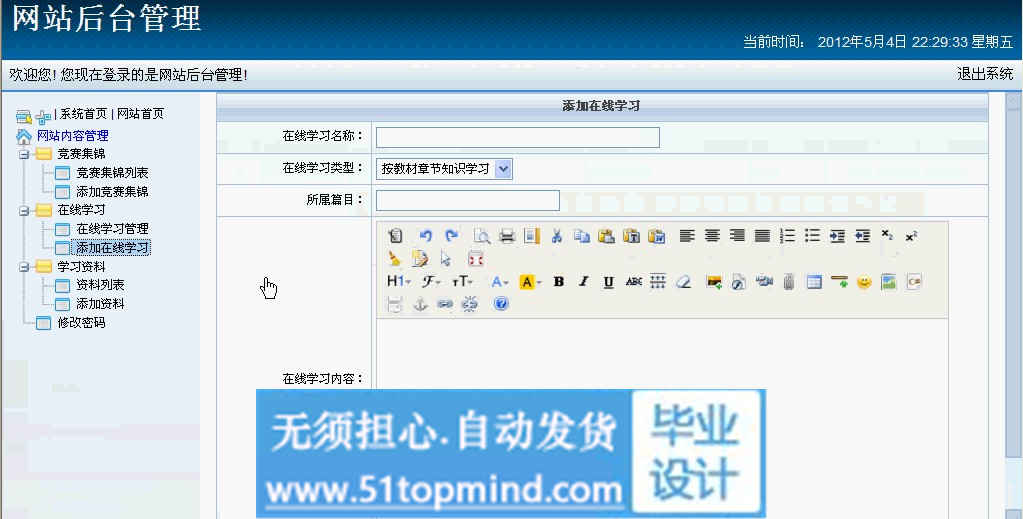Align text right in editor
The width and height of the screenshot is (1023, 519).
tap(737, 236)
